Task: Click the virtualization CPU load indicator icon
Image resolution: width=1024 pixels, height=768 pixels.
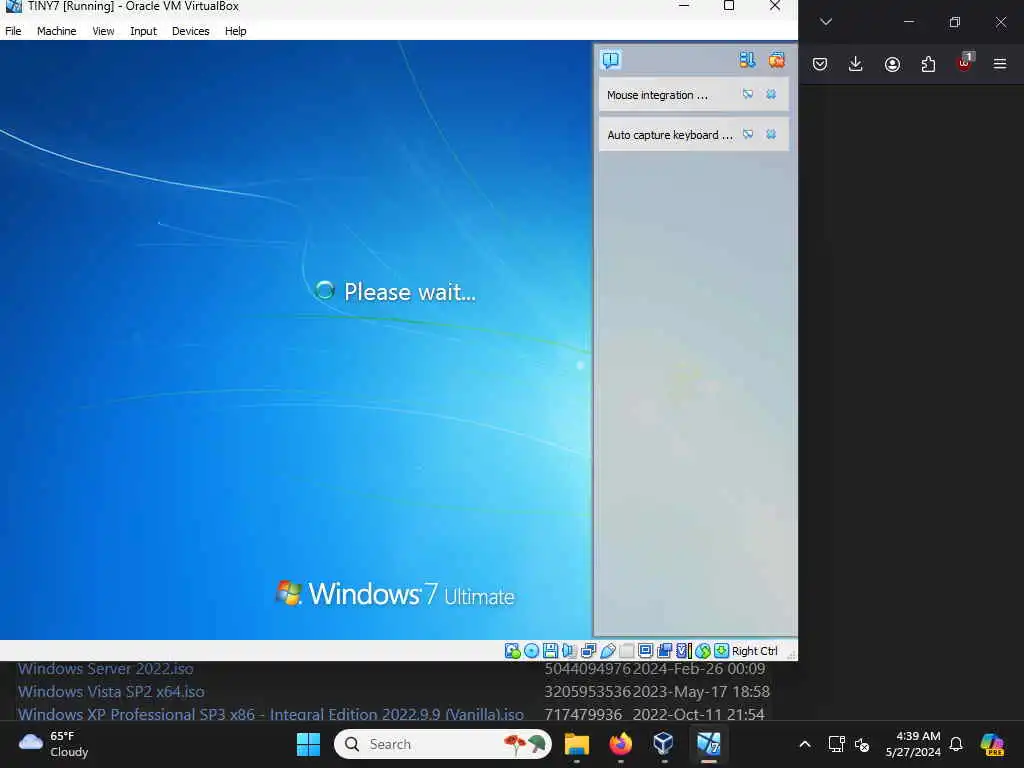Action: click(x=684, y=650)
